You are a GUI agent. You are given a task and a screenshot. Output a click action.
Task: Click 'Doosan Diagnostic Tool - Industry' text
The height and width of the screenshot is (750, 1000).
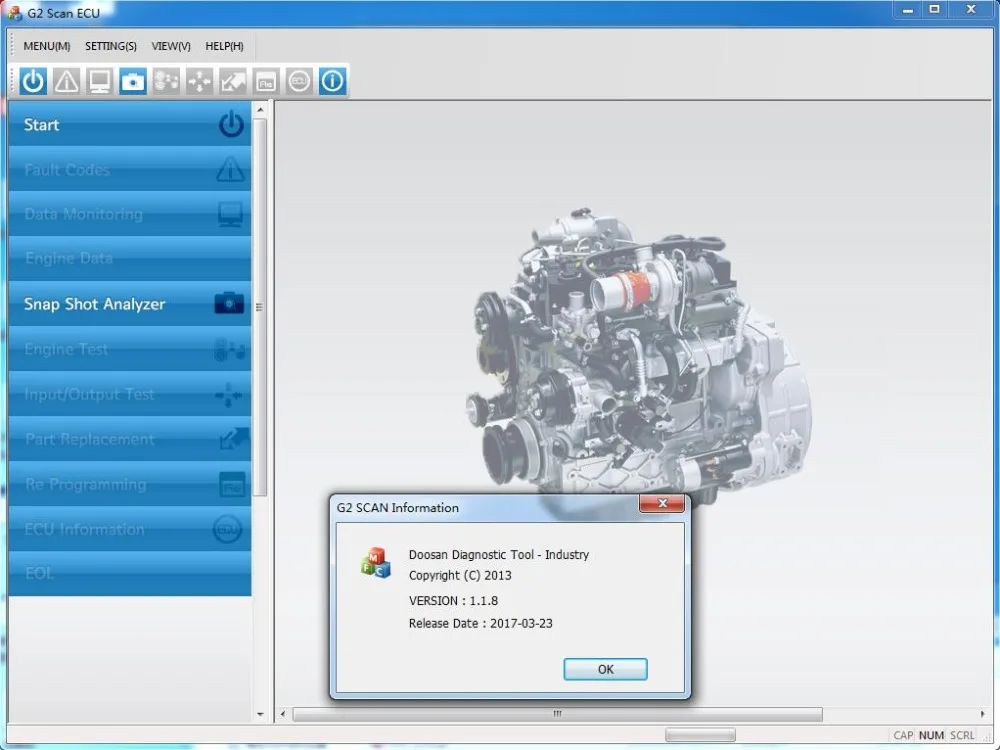tap(499, 555)
